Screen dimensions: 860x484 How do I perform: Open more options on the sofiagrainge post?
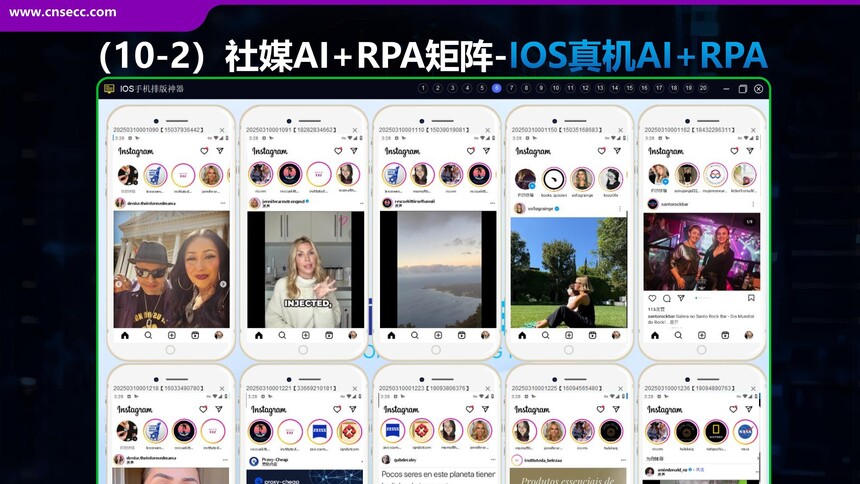click(x=620, y=209)
